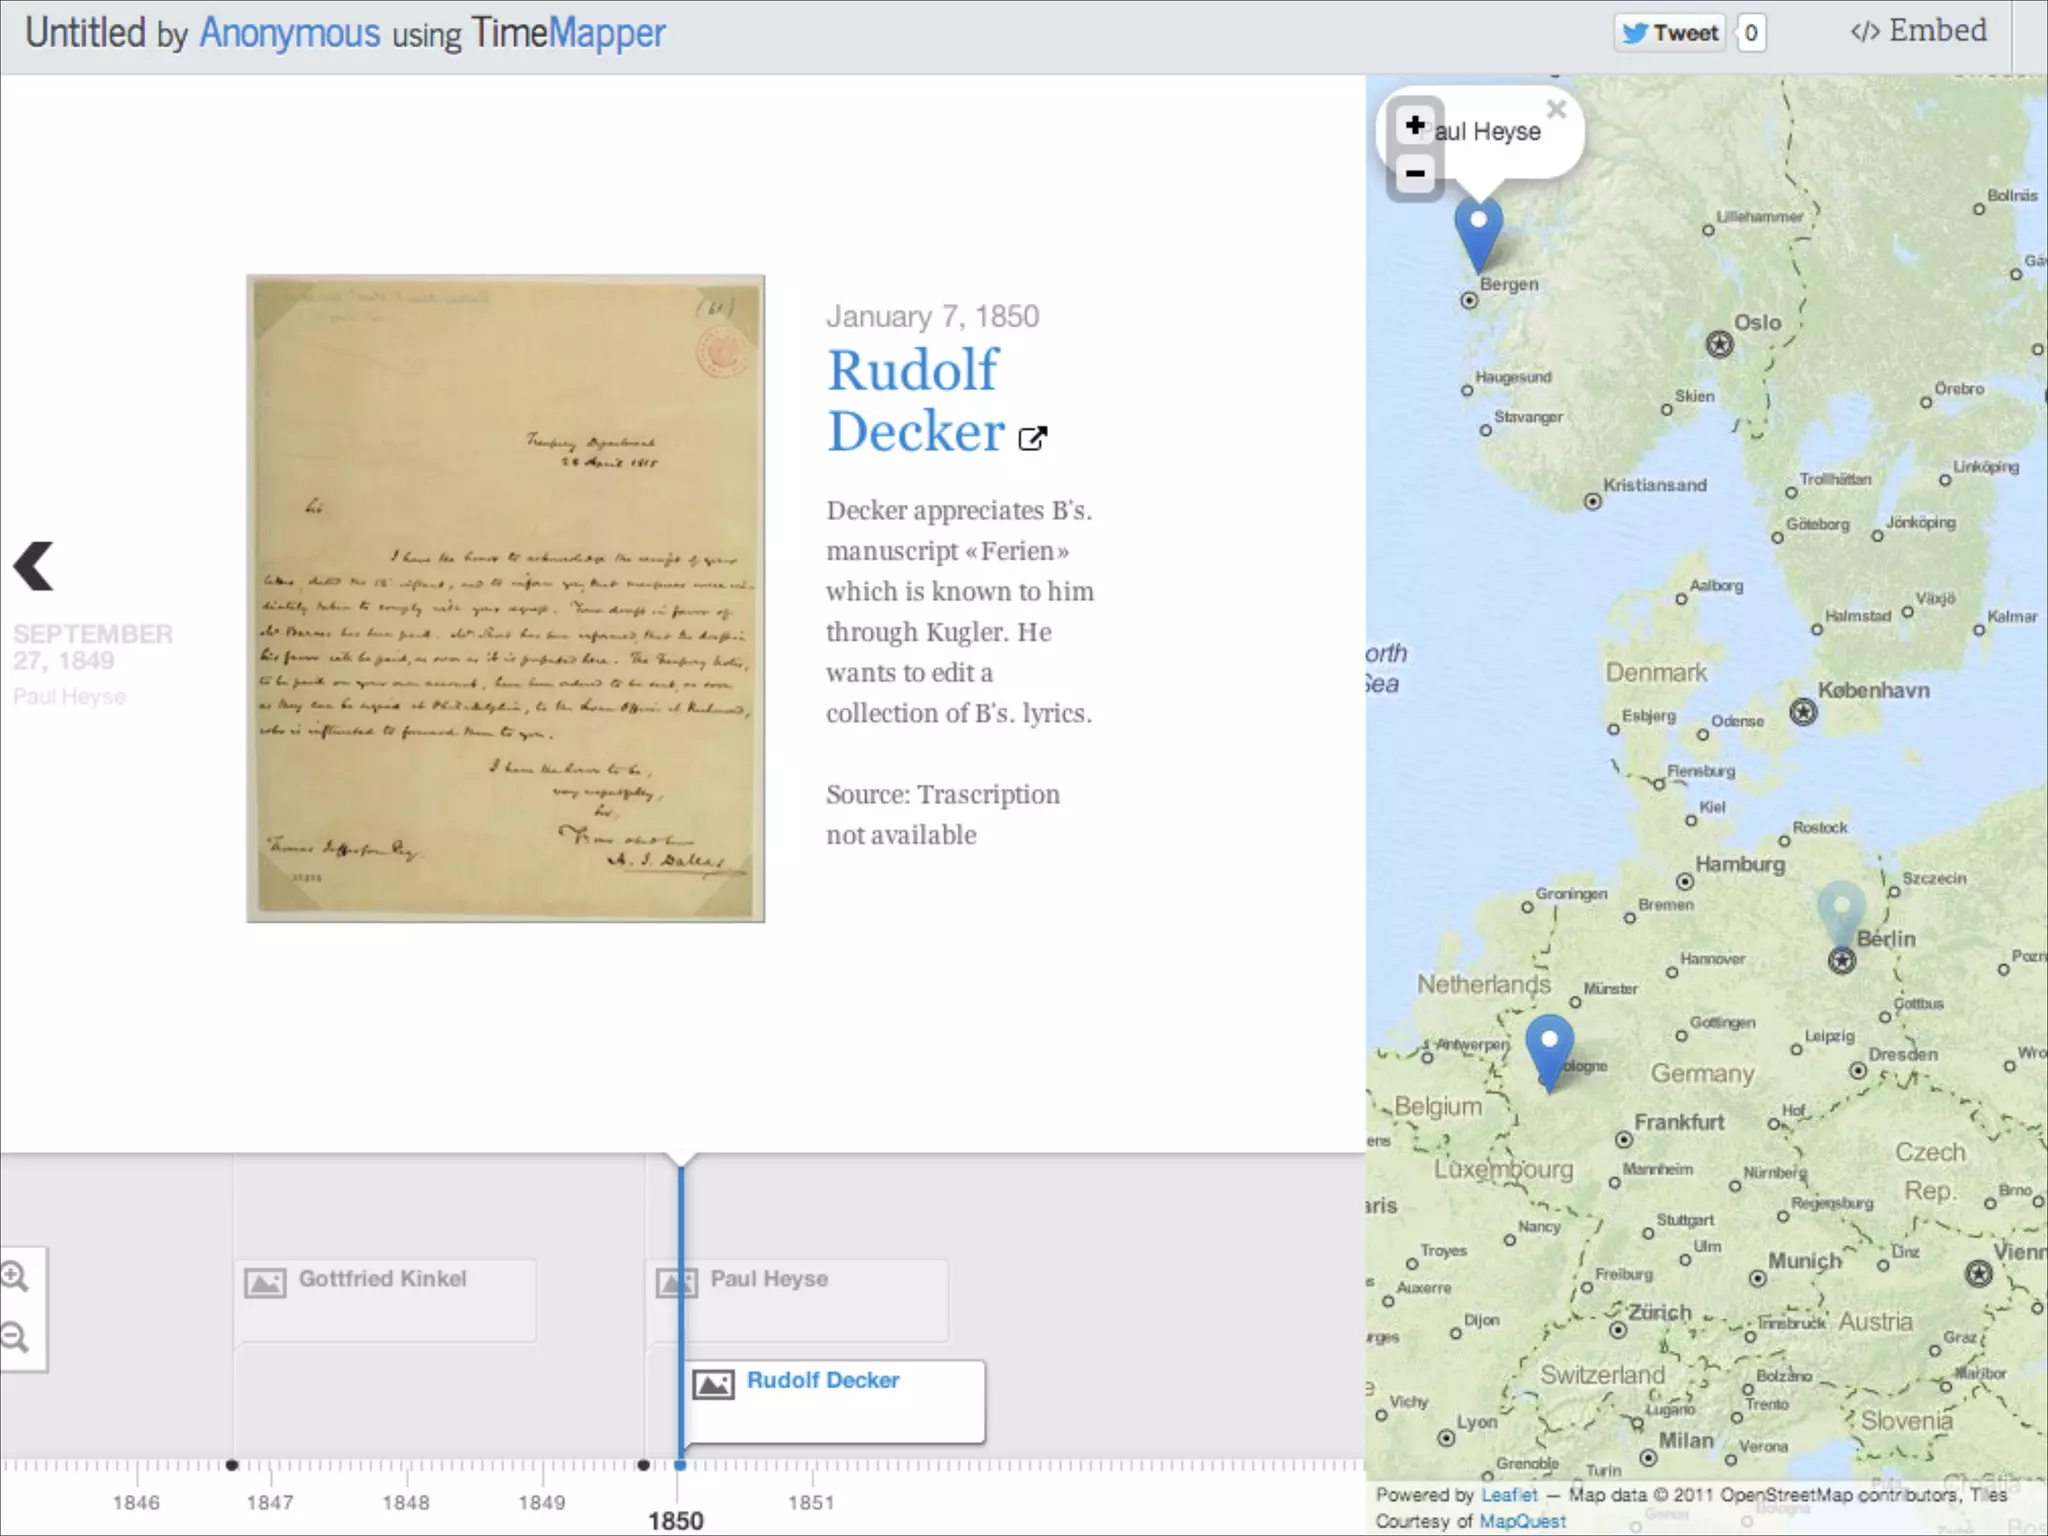
Task: Click the Tweet button
Action: [x=1670, y=33]
